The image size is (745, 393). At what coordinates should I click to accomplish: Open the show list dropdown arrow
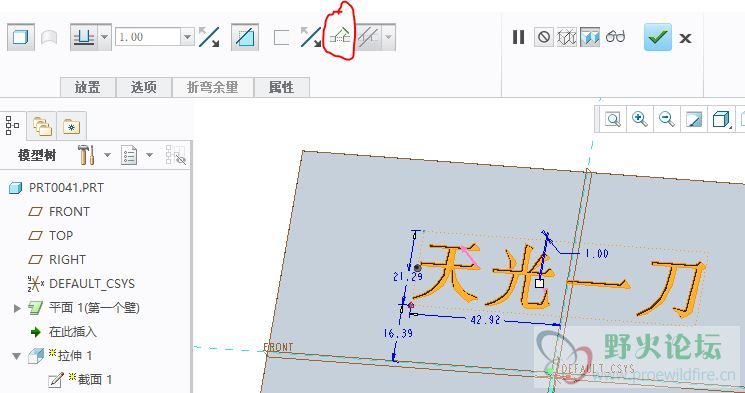pos(150,155)
